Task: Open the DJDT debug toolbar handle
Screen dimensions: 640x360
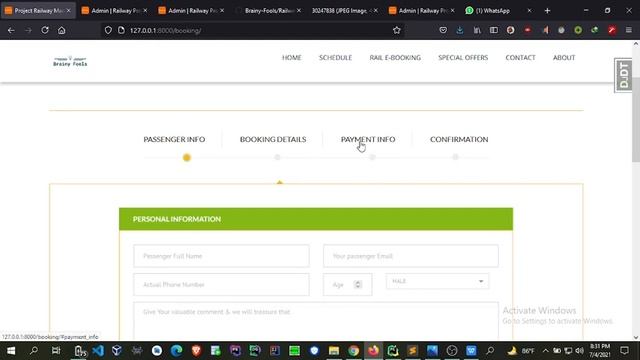Action: click(x=623, y=75)
